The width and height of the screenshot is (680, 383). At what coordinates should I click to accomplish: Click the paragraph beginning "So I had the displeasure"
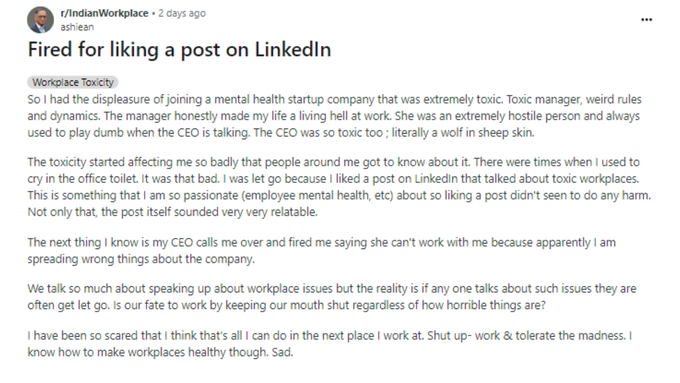[x=334, y=116]
